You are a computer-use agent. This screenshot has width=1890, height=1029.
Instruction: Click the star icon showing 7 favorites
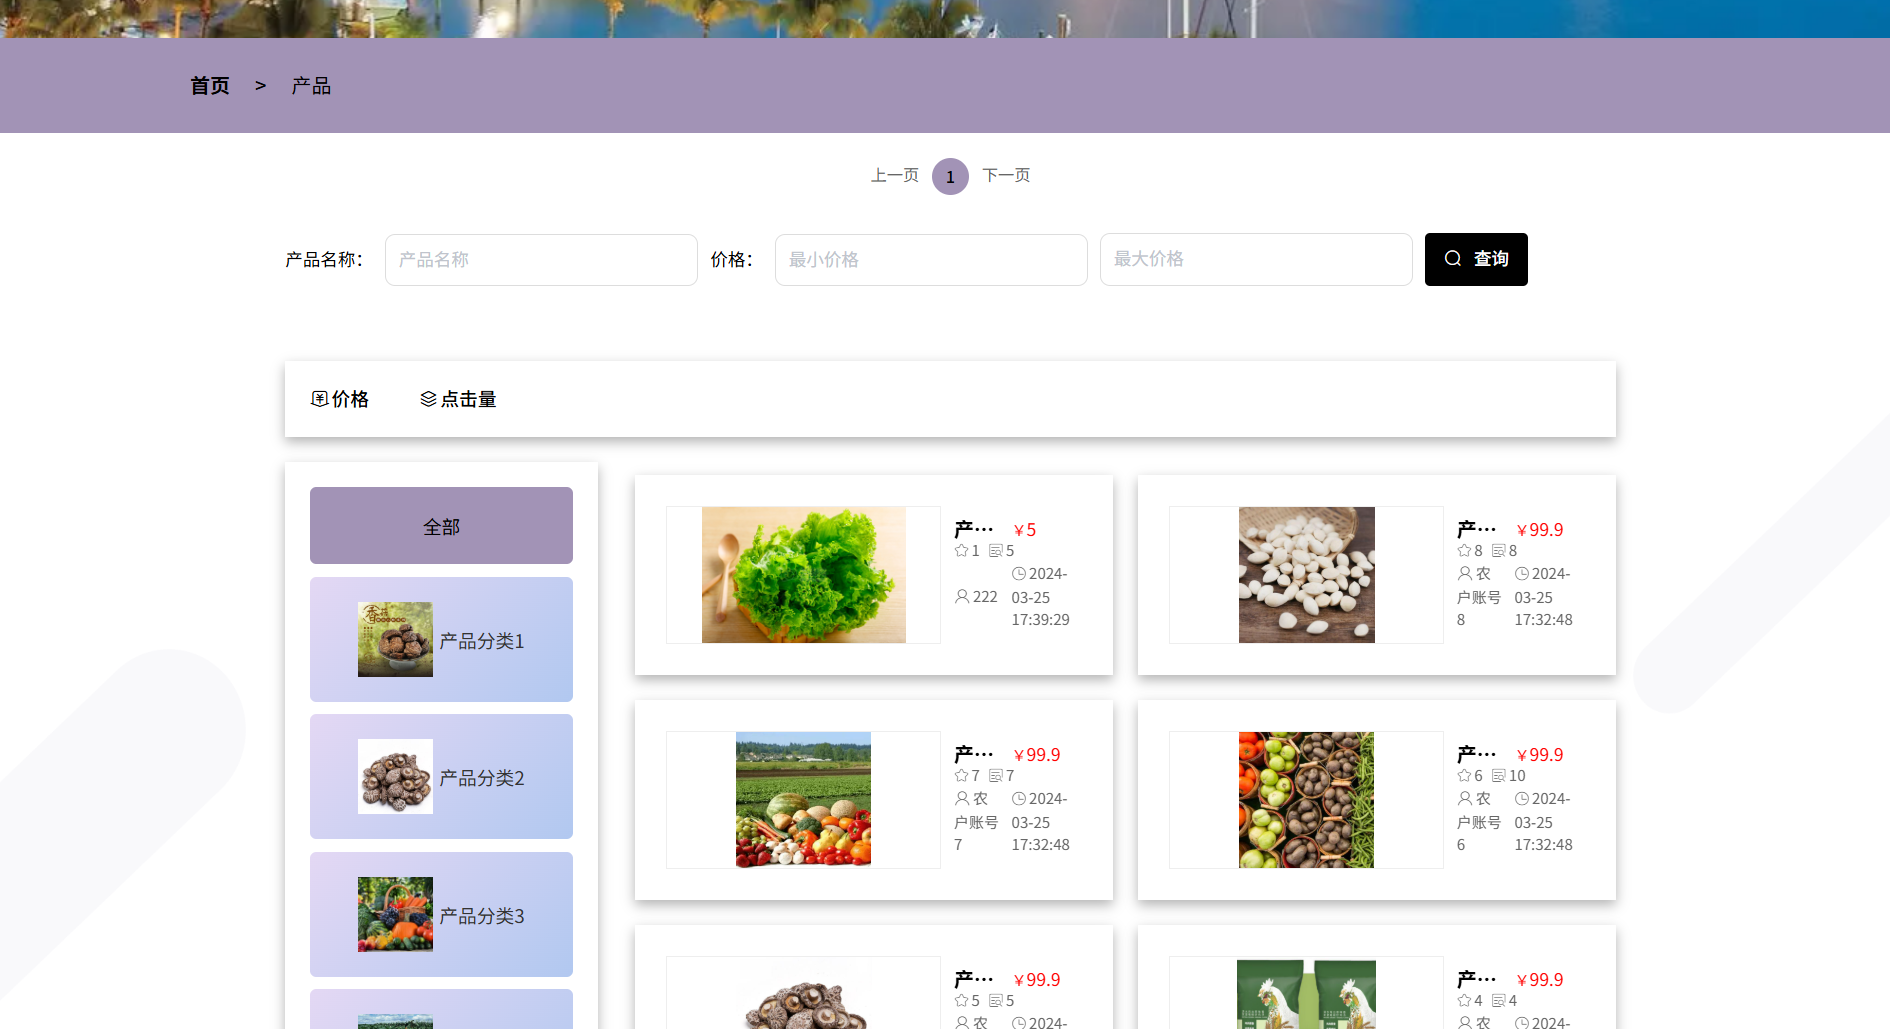961,776
